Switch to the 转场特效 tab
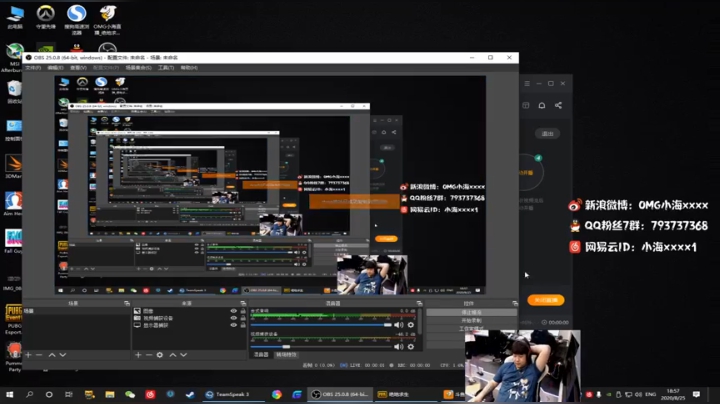720x404 pixels. point(286,355)
